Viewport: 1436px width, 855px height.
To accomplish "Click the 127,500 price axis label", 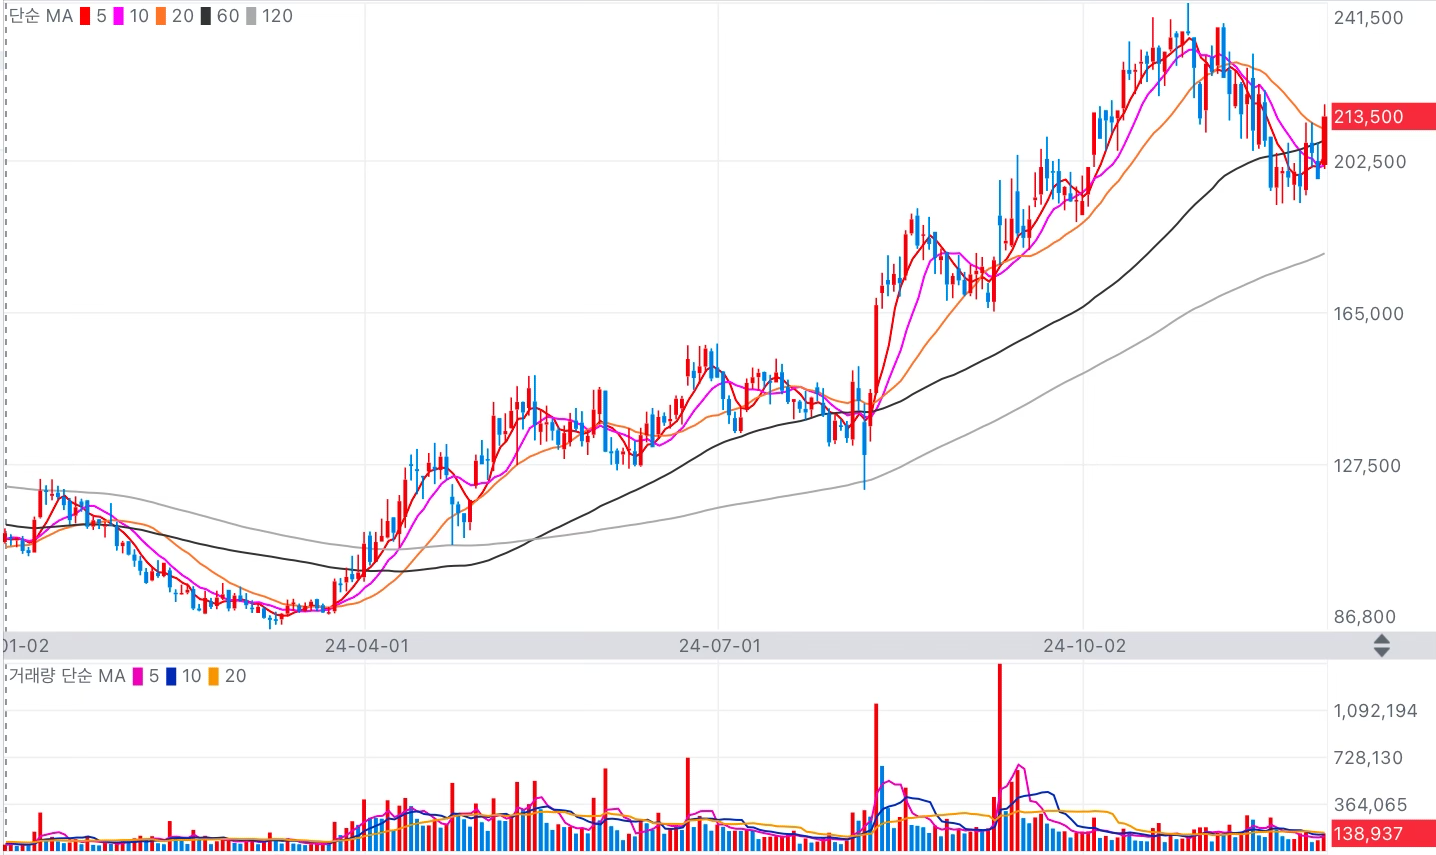I will [1368, 465].
